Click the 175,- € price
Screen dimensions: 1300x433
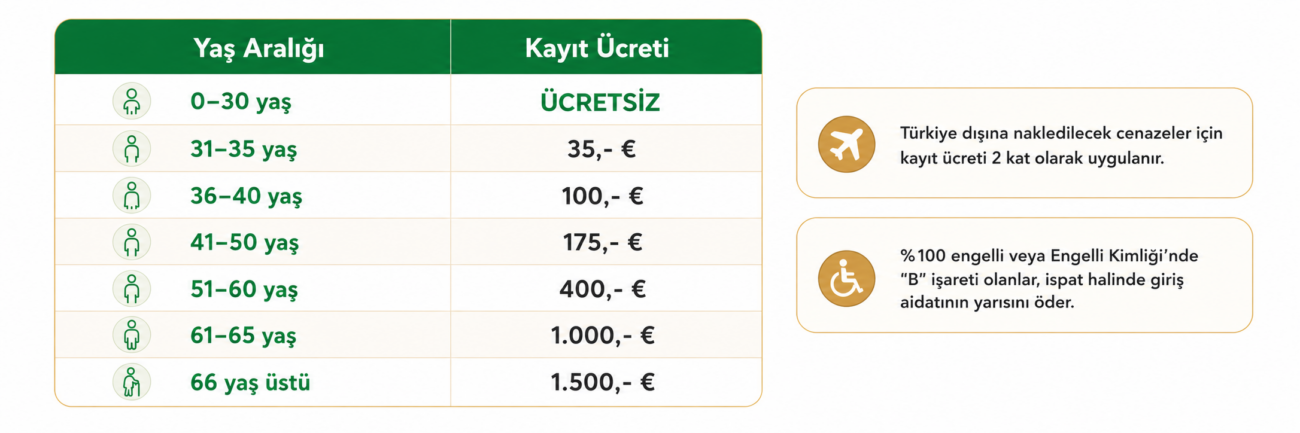(x=601, y=243)
